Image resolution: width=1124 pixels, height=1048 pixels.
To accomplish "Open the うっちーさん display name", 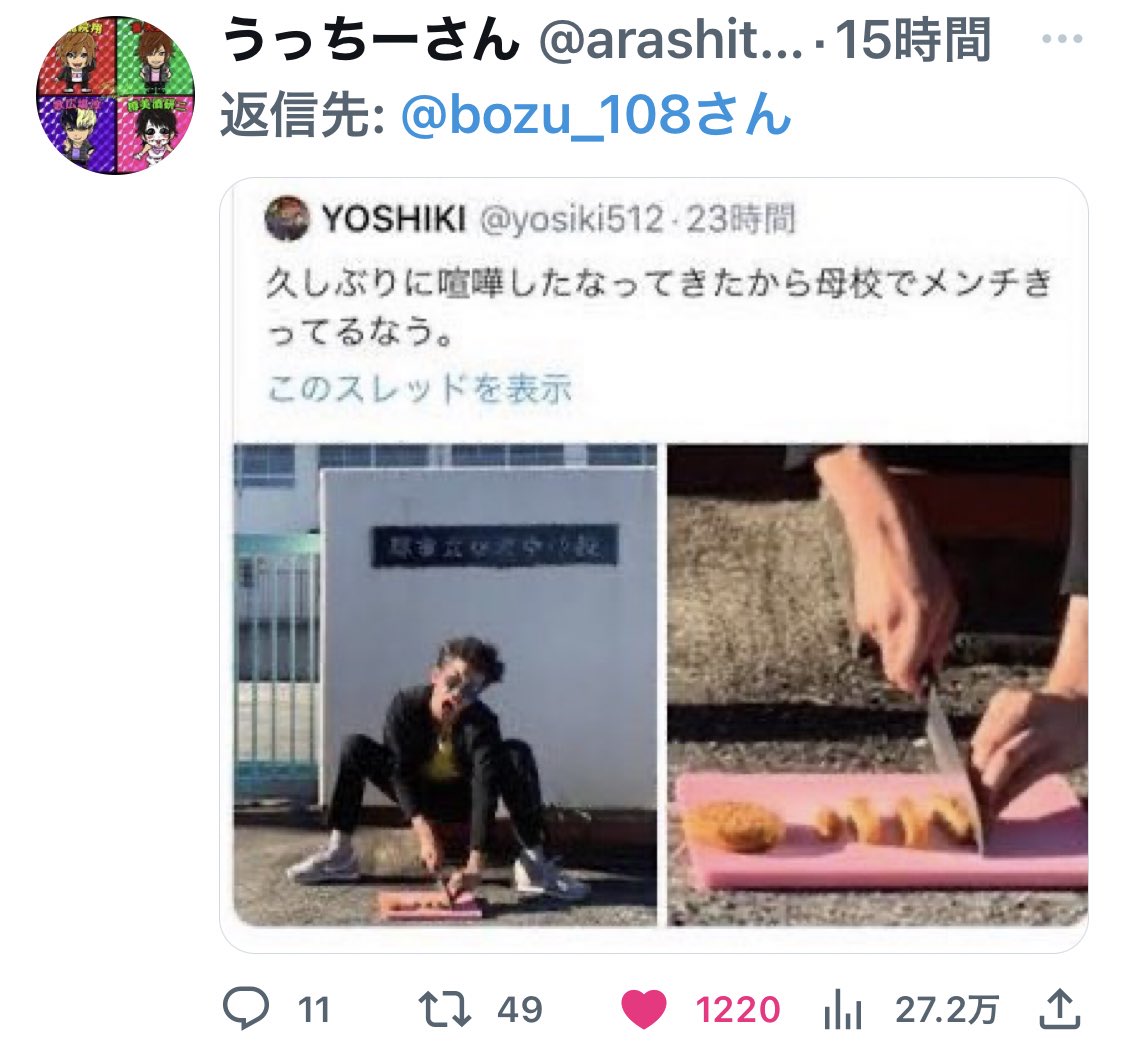I will point(371,40).
